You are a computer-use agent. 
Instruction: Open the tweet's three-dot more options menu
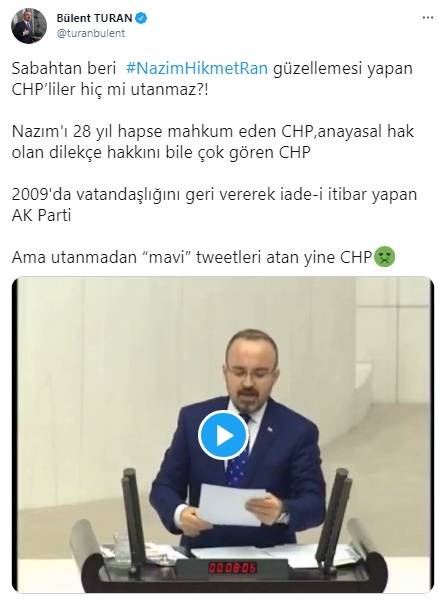[428, 18]
